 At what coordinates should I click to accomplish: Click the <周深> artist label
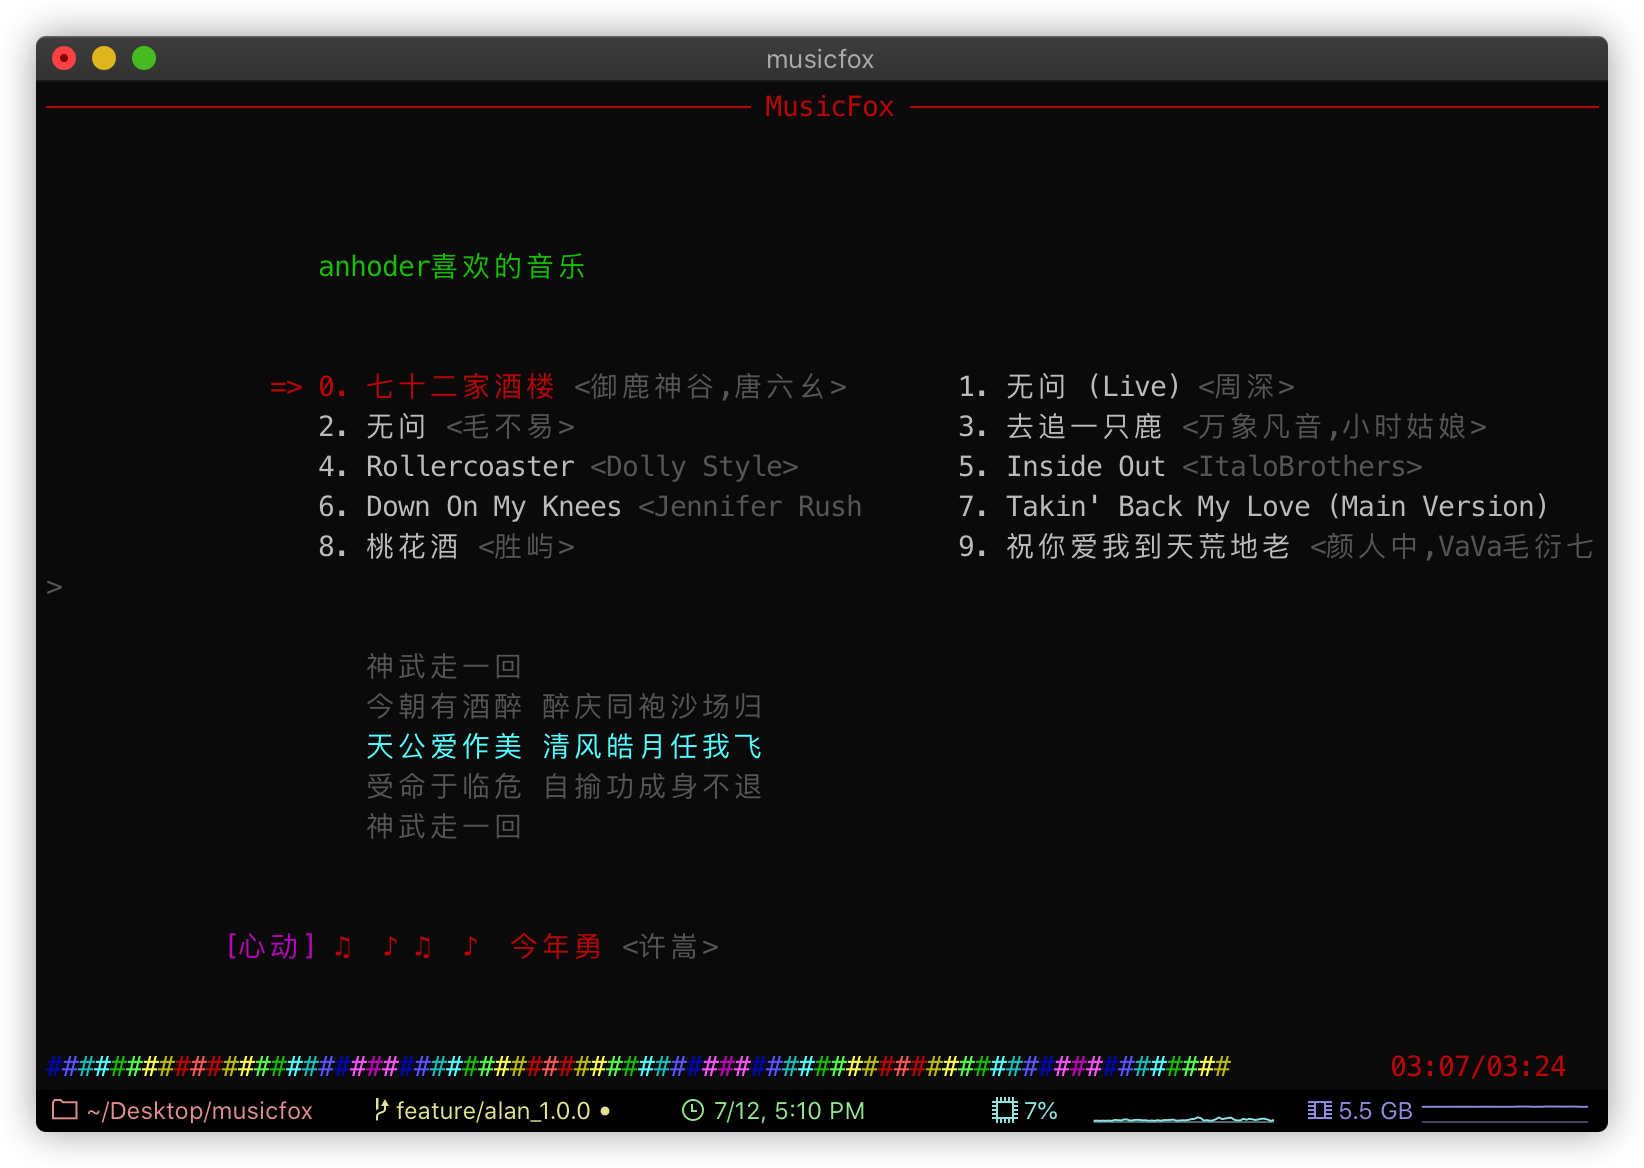[1246, 387]
